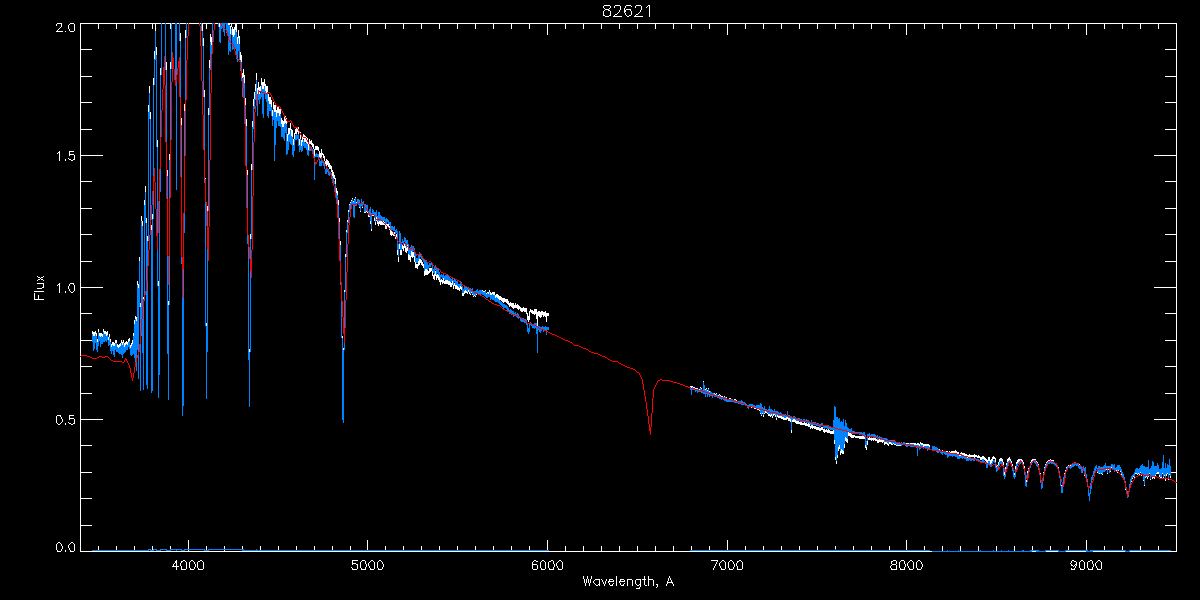Click the x-axis tick label 7000
The image size is (1200, 600).
(727, 564)
